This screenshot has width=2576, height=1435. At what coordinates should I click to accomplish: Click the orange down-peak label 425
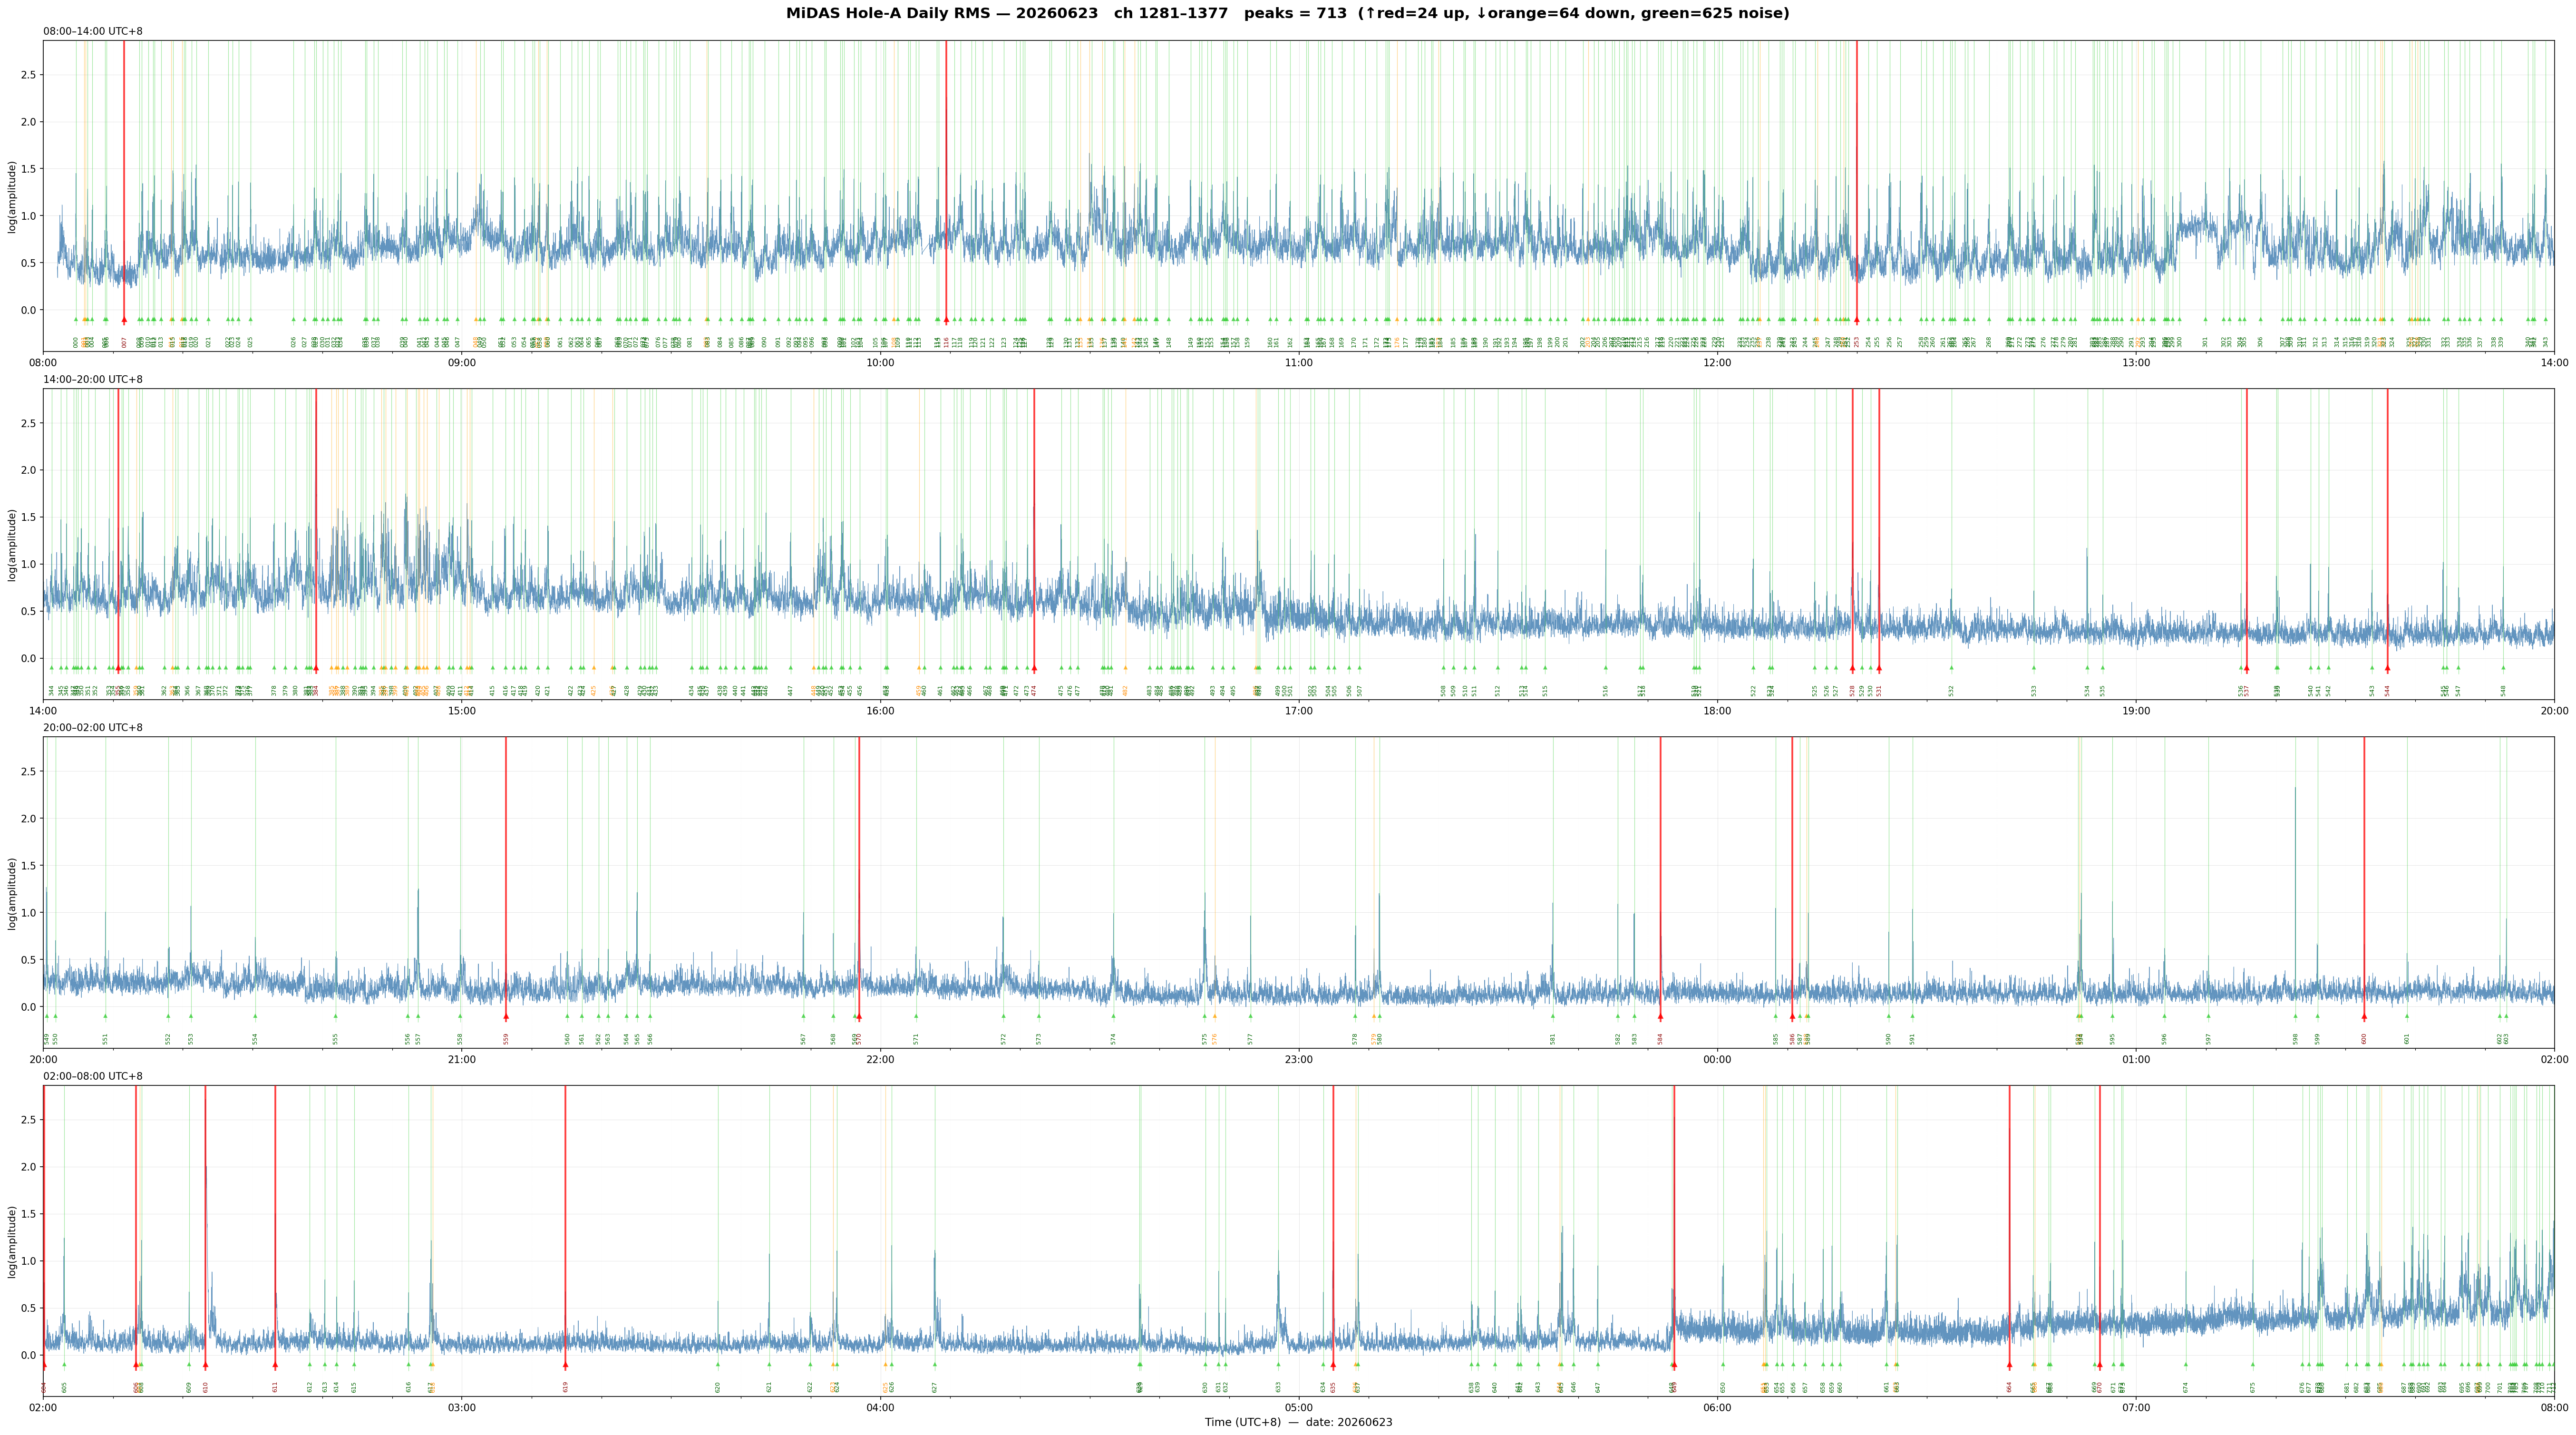(594, 690)
